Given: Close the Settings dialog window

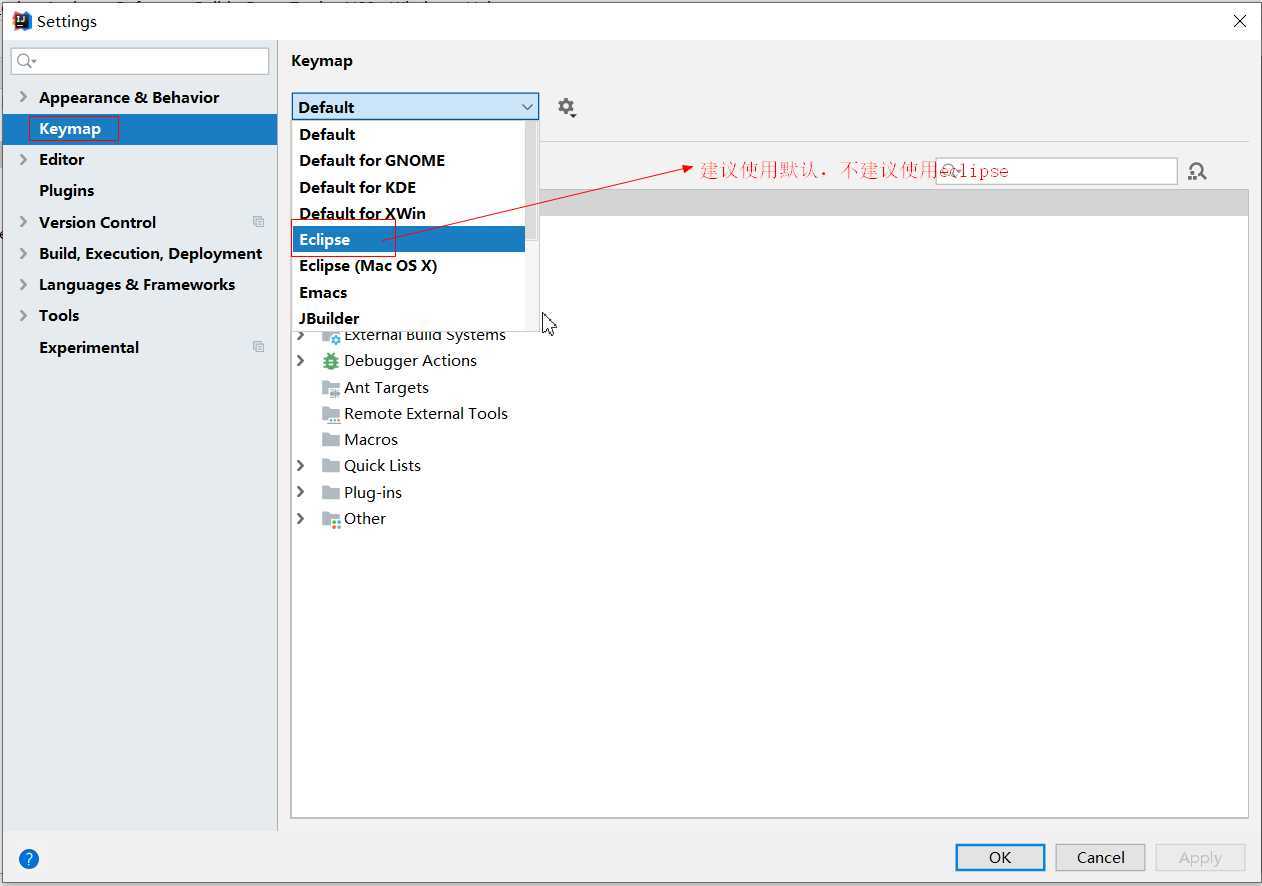Looking at the screenshot, I should (x=1240, y=21).
